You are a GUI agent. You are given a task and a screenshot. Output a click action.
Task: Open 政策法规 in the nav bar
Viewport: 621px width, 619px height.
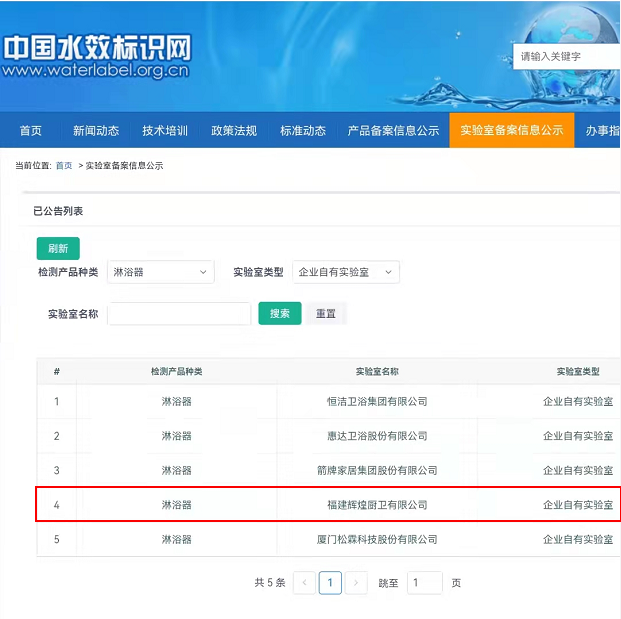point(234,130)
